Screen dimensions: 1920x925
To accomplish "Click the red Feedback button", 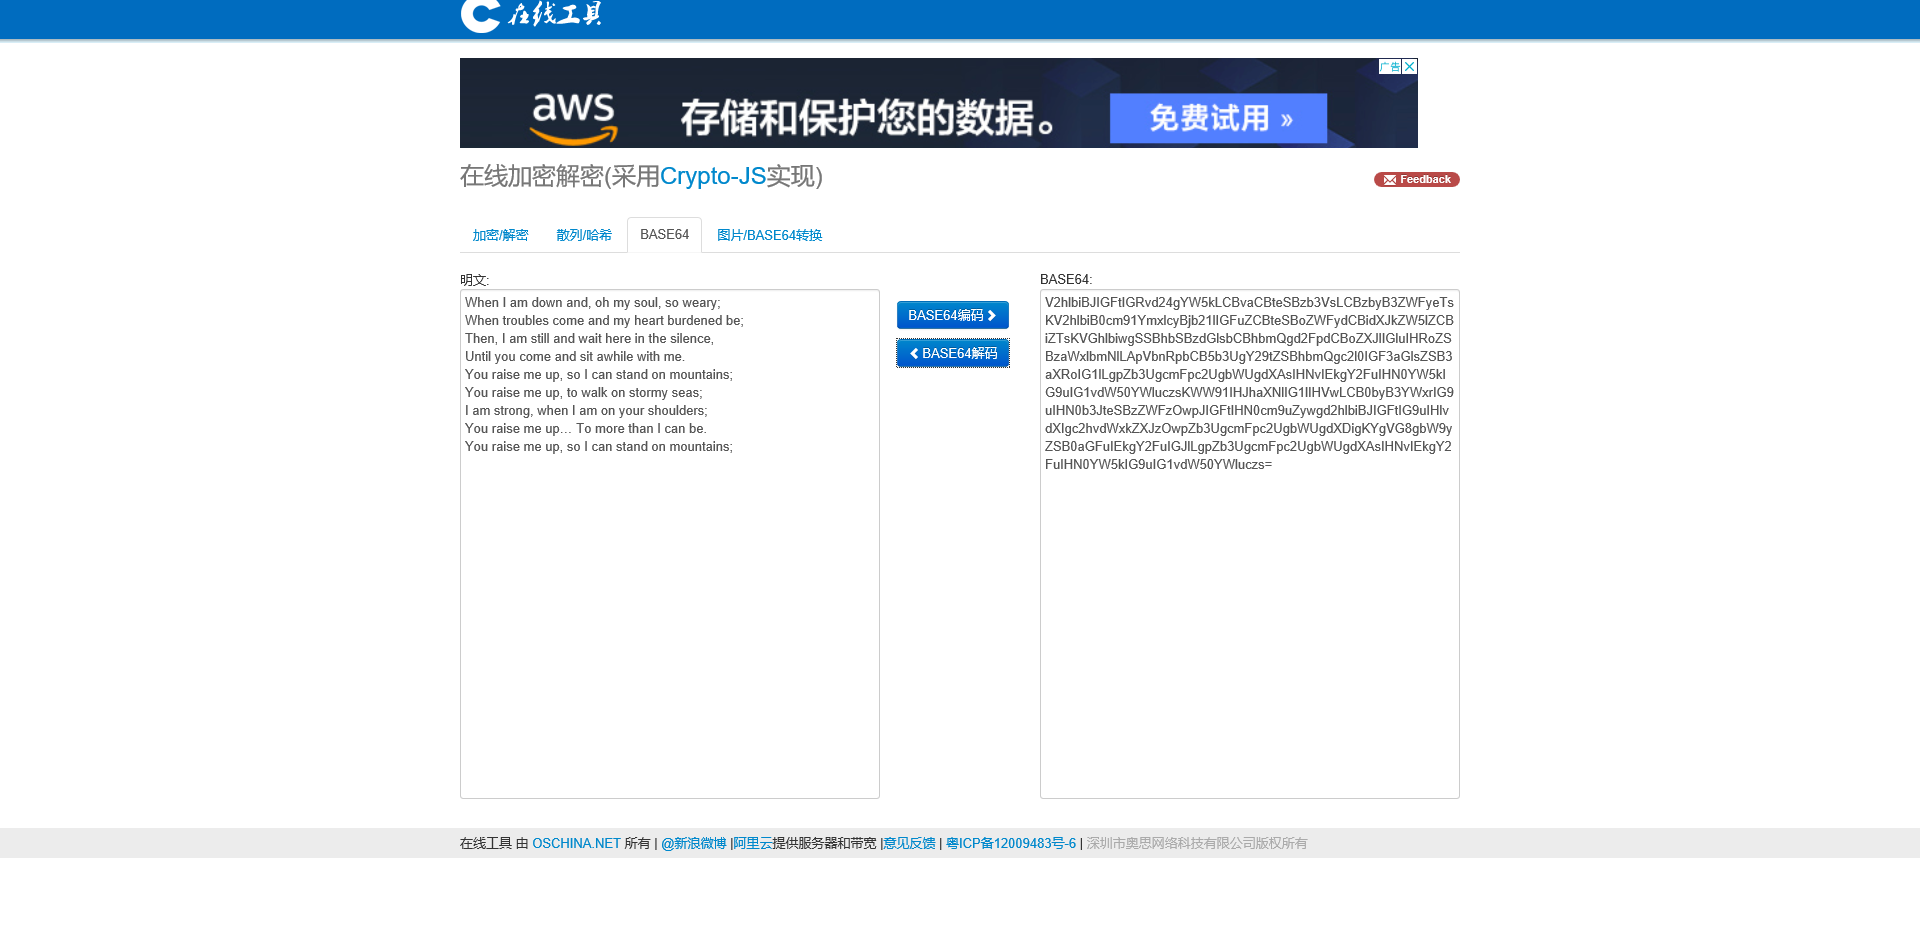I will click(x=1416, y=180).
